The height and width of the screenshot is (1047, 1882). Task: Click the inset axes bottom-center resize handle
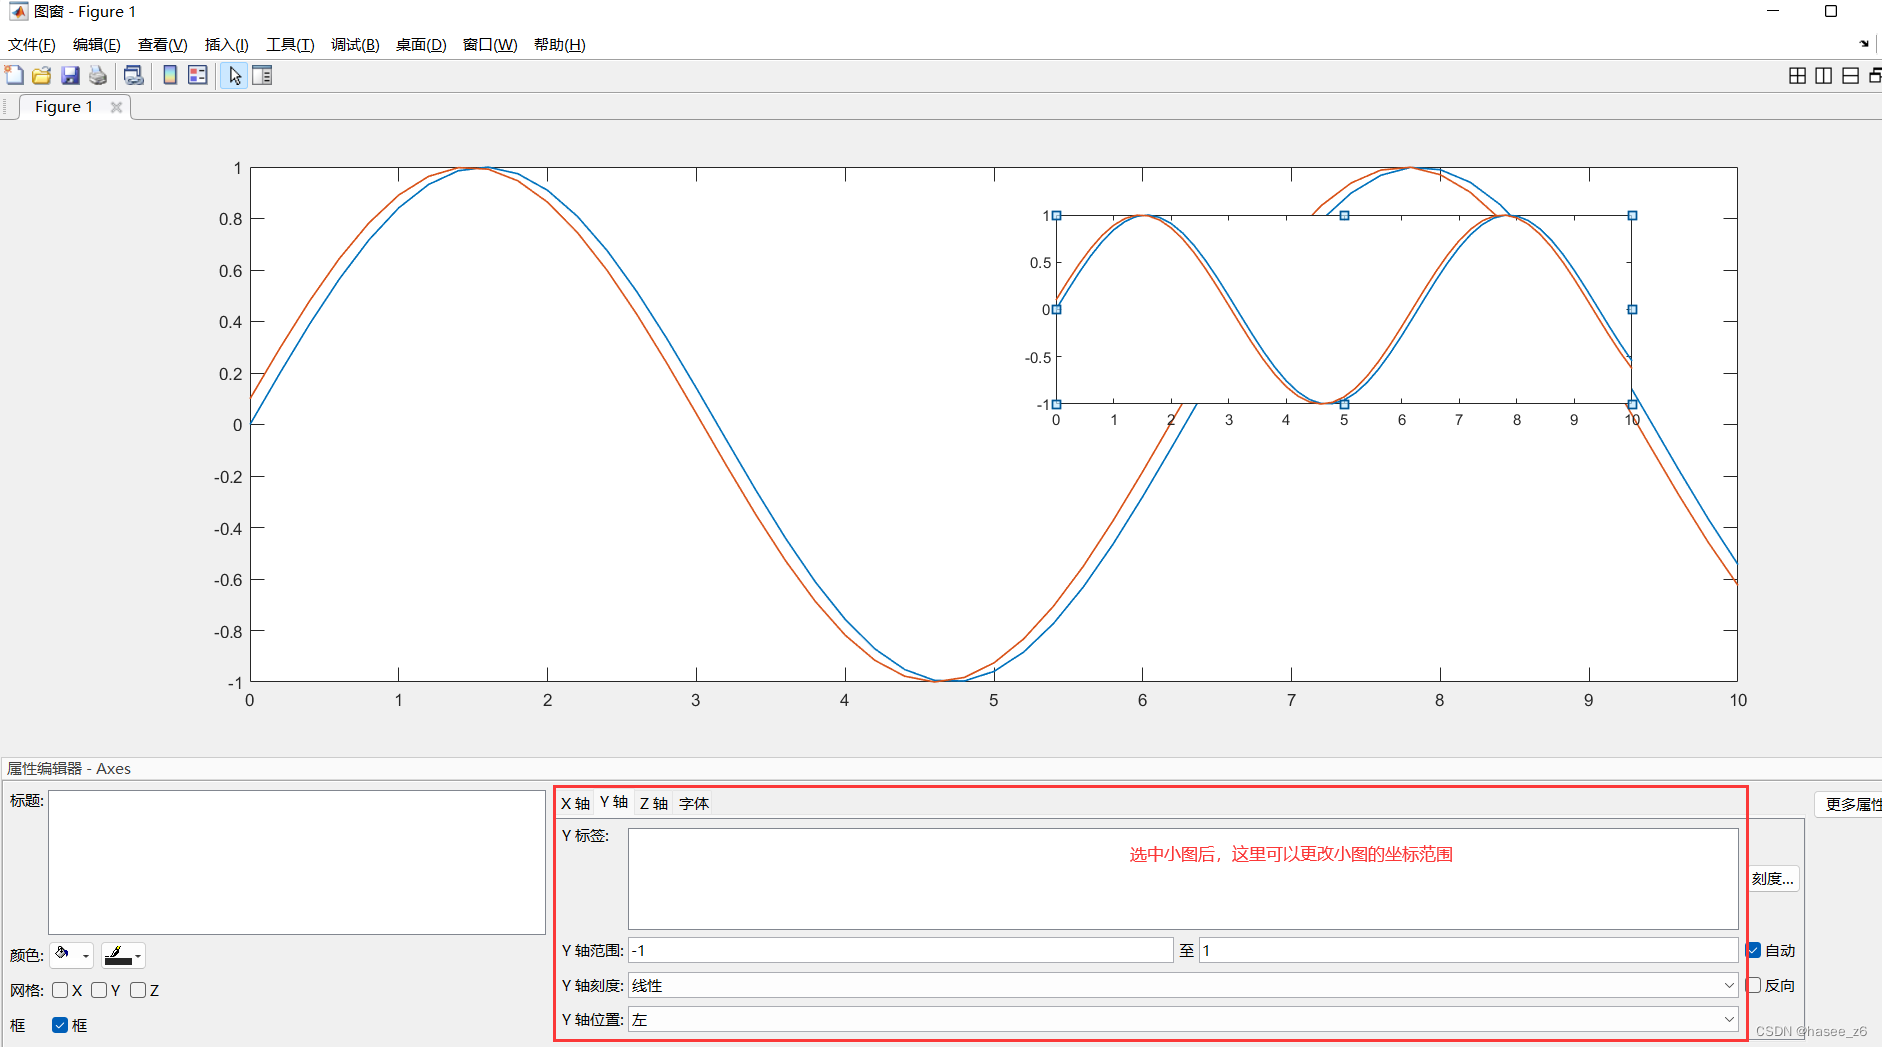[1344, 404]
